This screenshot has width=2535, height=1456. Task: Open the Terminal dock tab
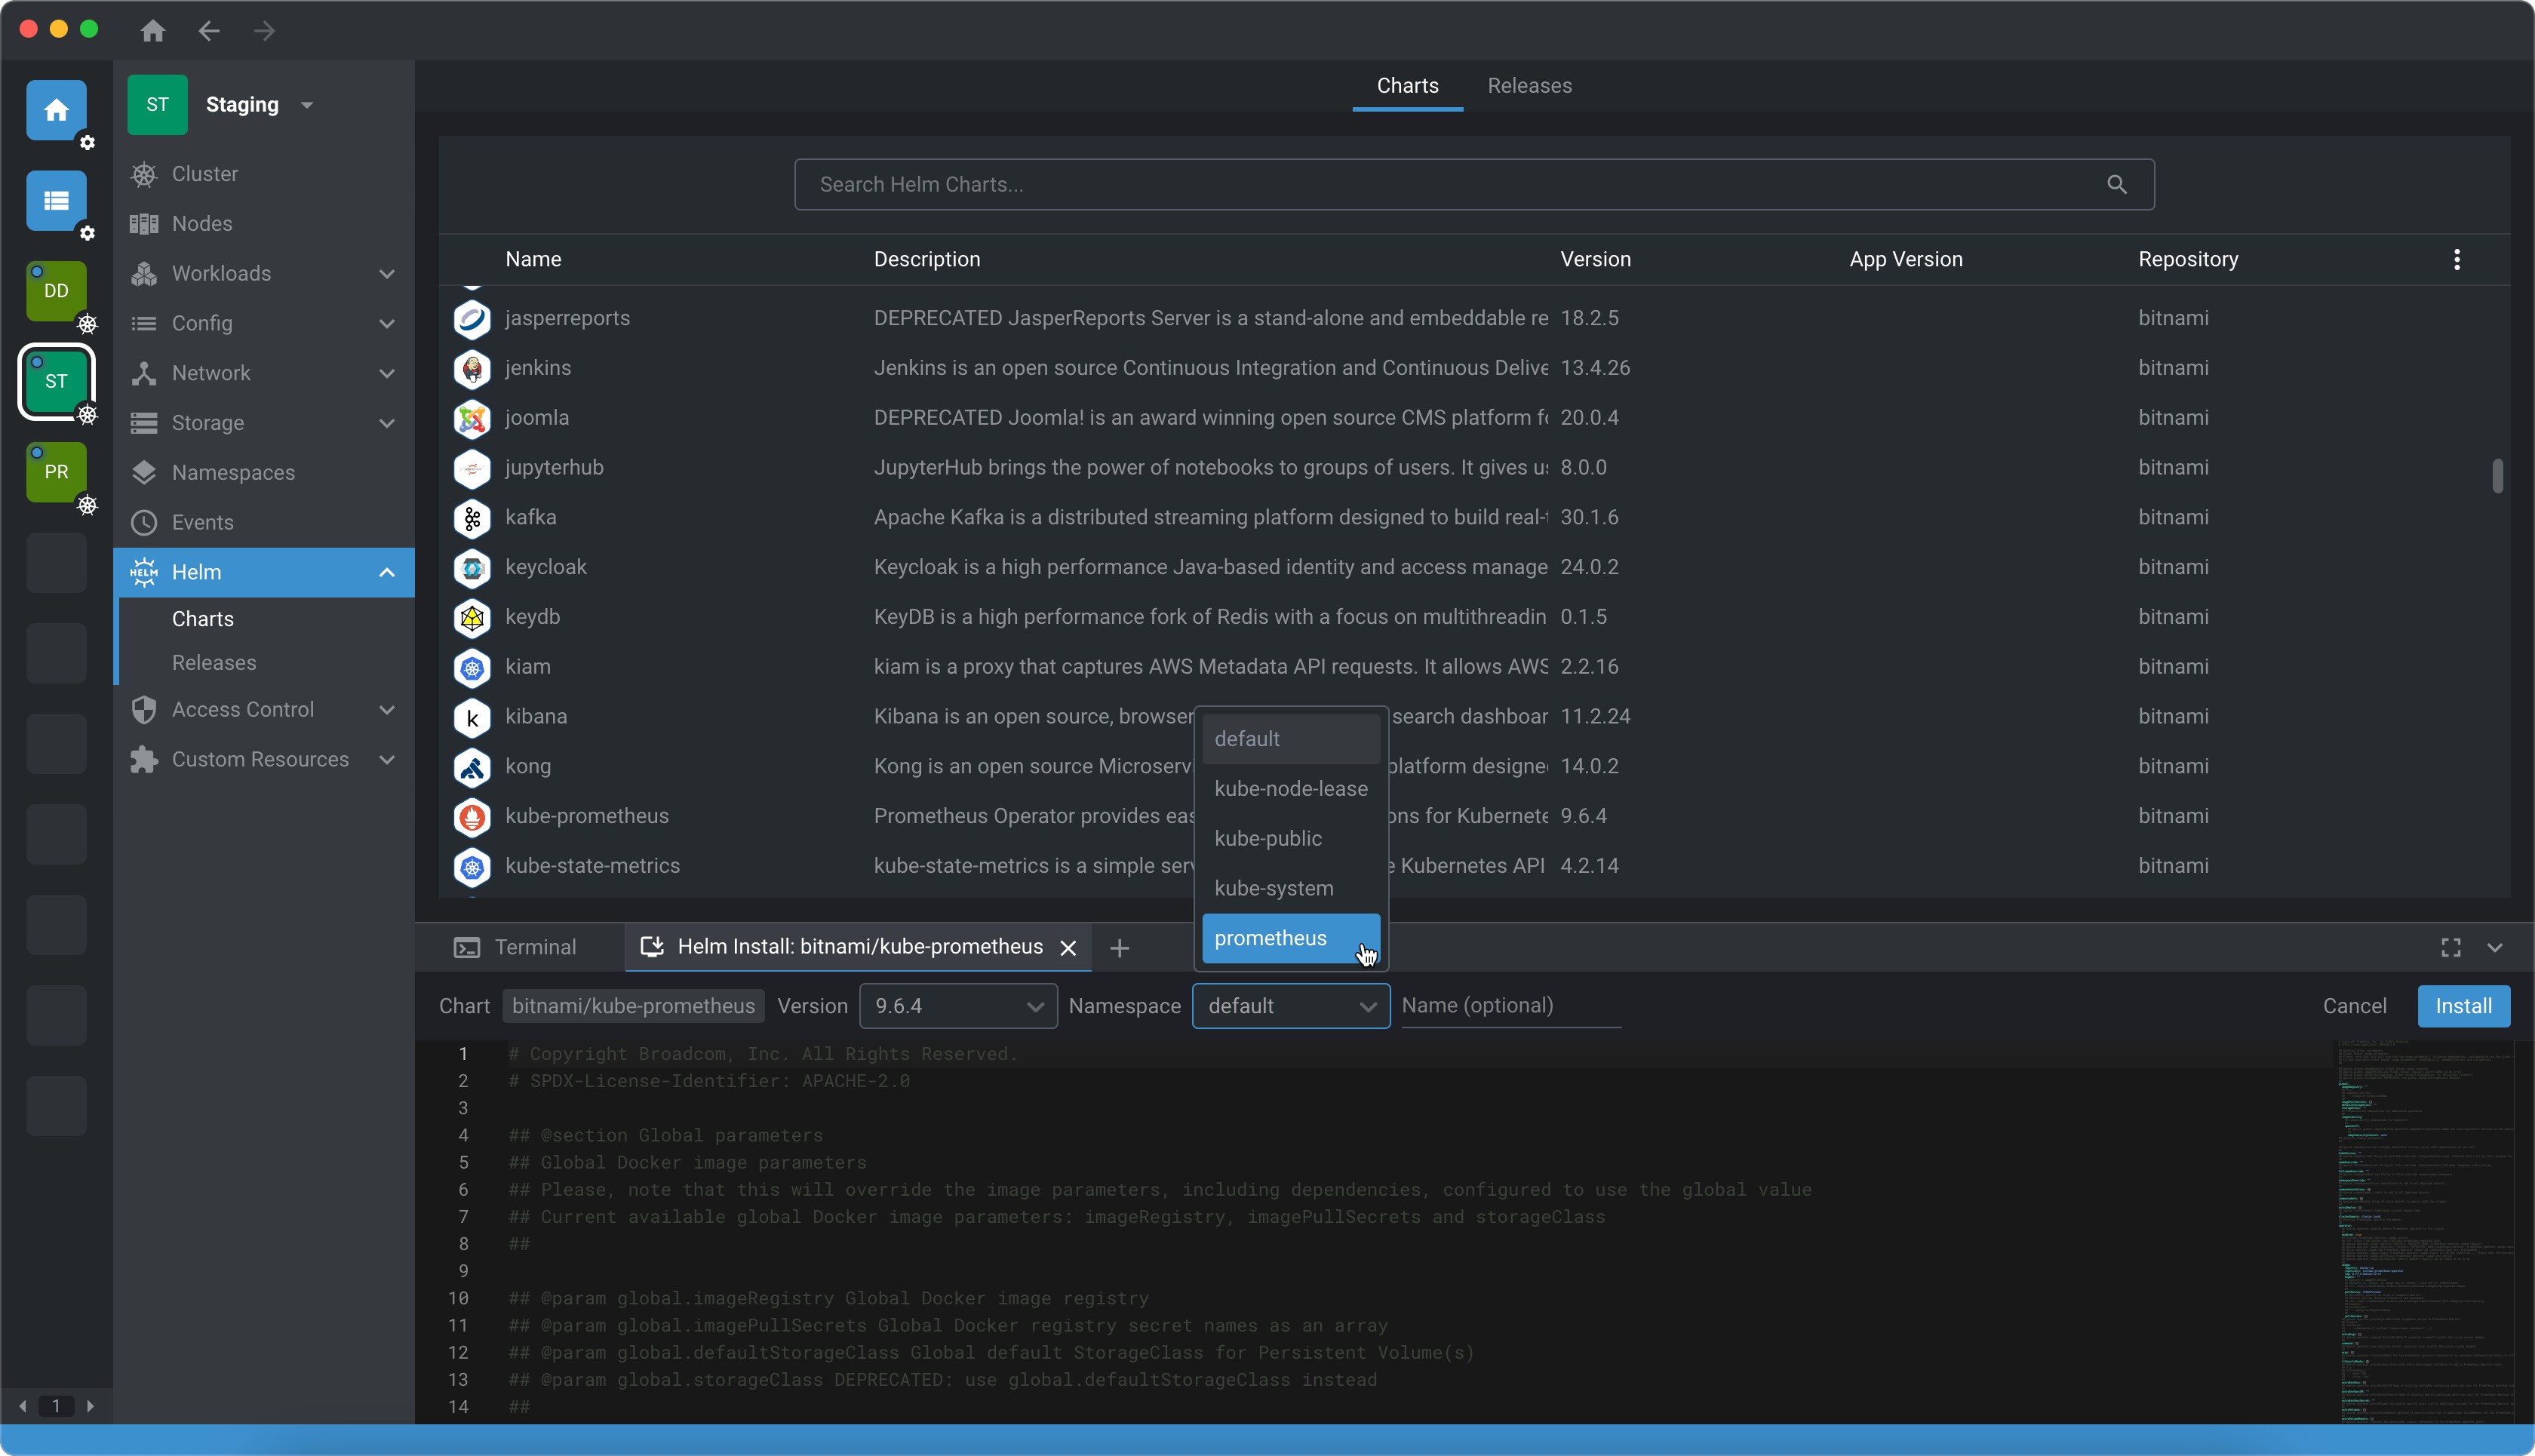(516, 947)
